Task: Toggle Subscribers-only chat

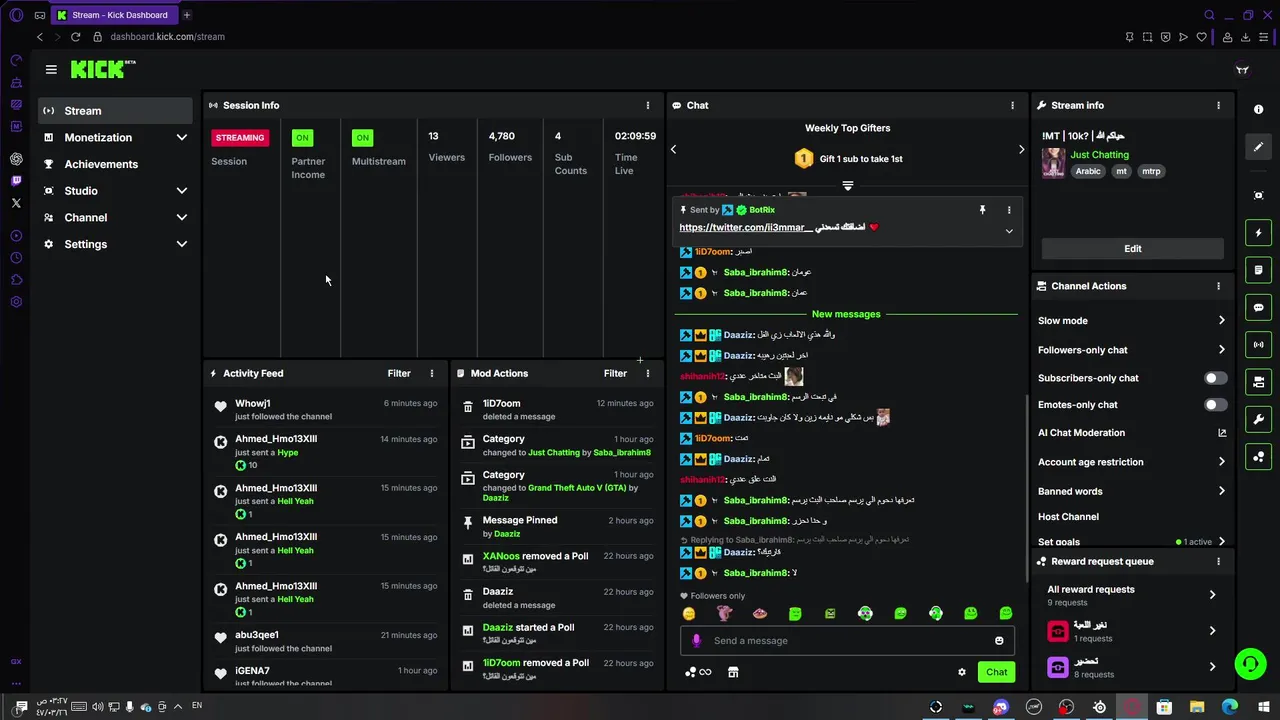Action: click(x=1215, y=378)
